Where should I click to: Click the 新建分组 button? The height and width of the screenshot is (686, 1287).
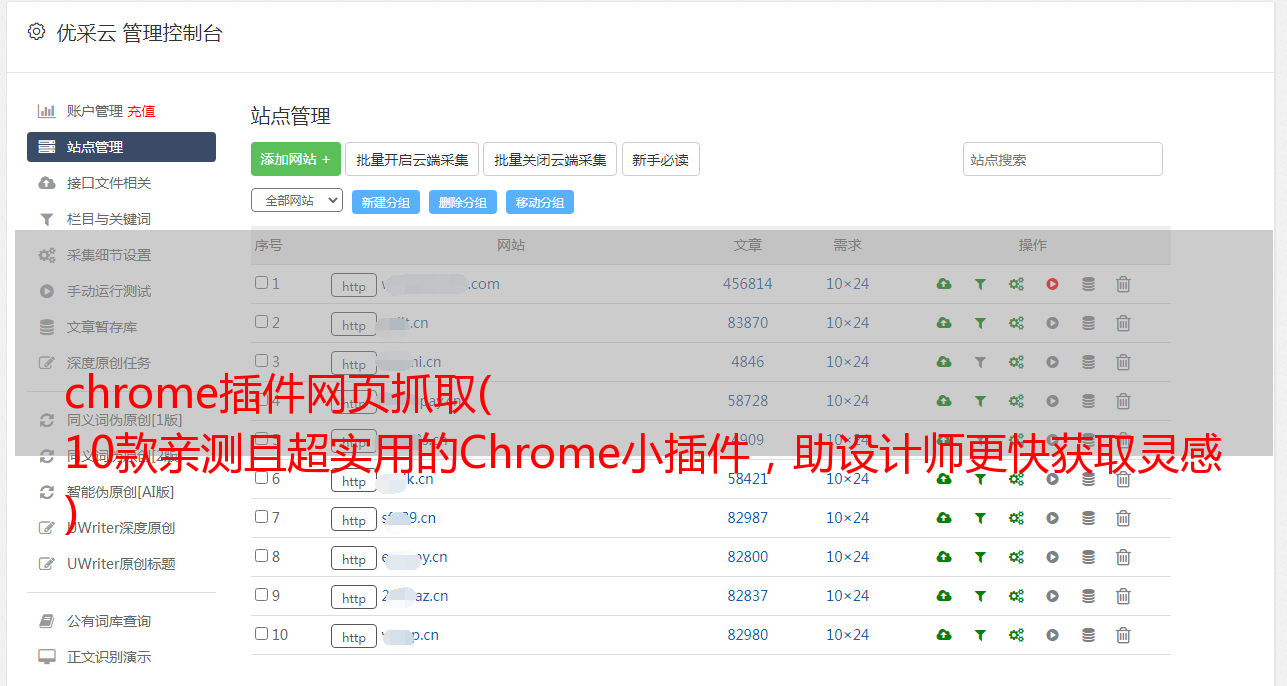tap(386, 202)
